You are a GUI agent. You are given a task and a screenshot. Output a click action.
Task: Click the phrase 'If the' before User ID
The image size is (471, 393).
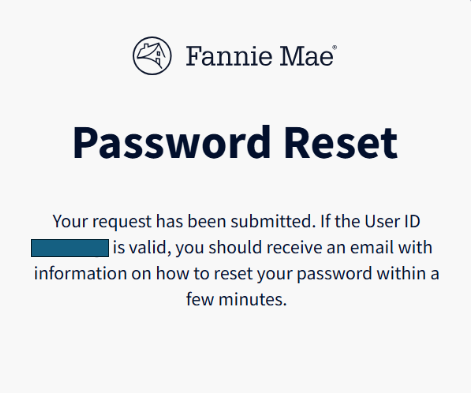click(x=340, y=221)
